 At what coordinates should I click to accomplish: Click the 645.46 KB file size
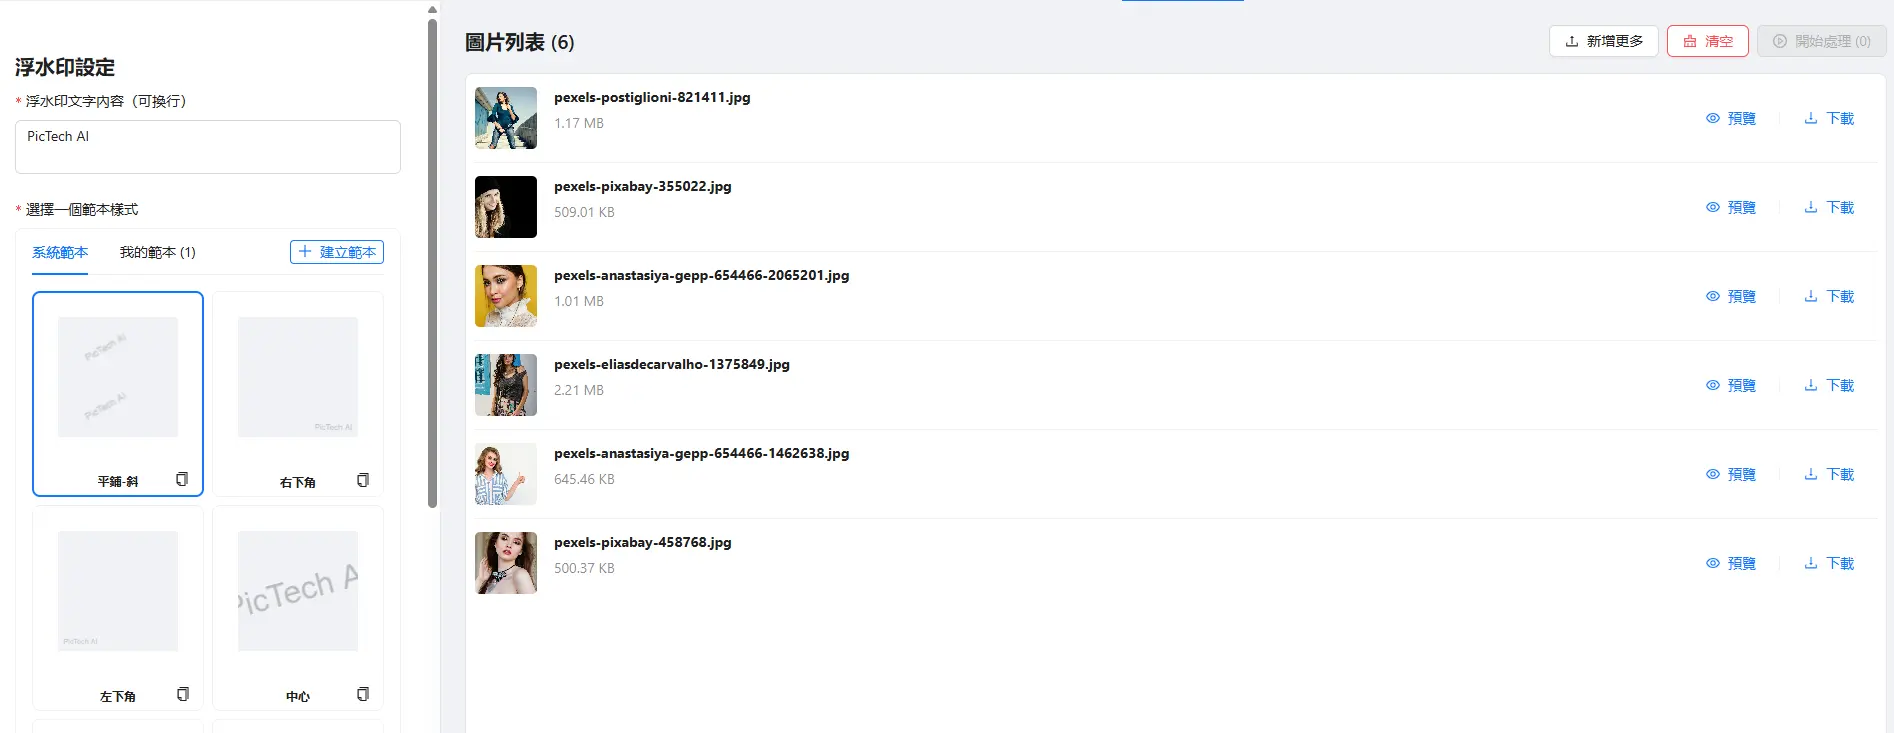[585, 479]
